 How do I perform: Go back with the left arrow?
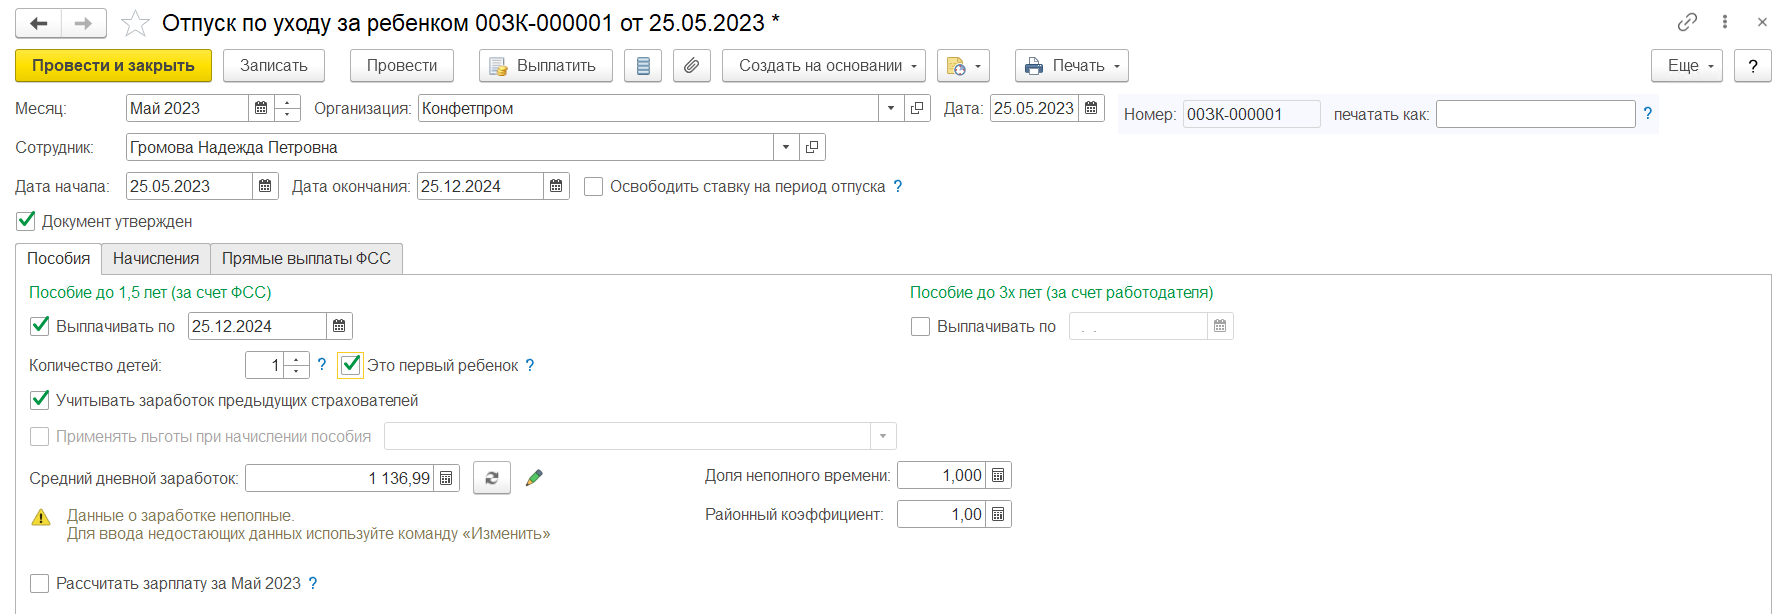(39, 23)
